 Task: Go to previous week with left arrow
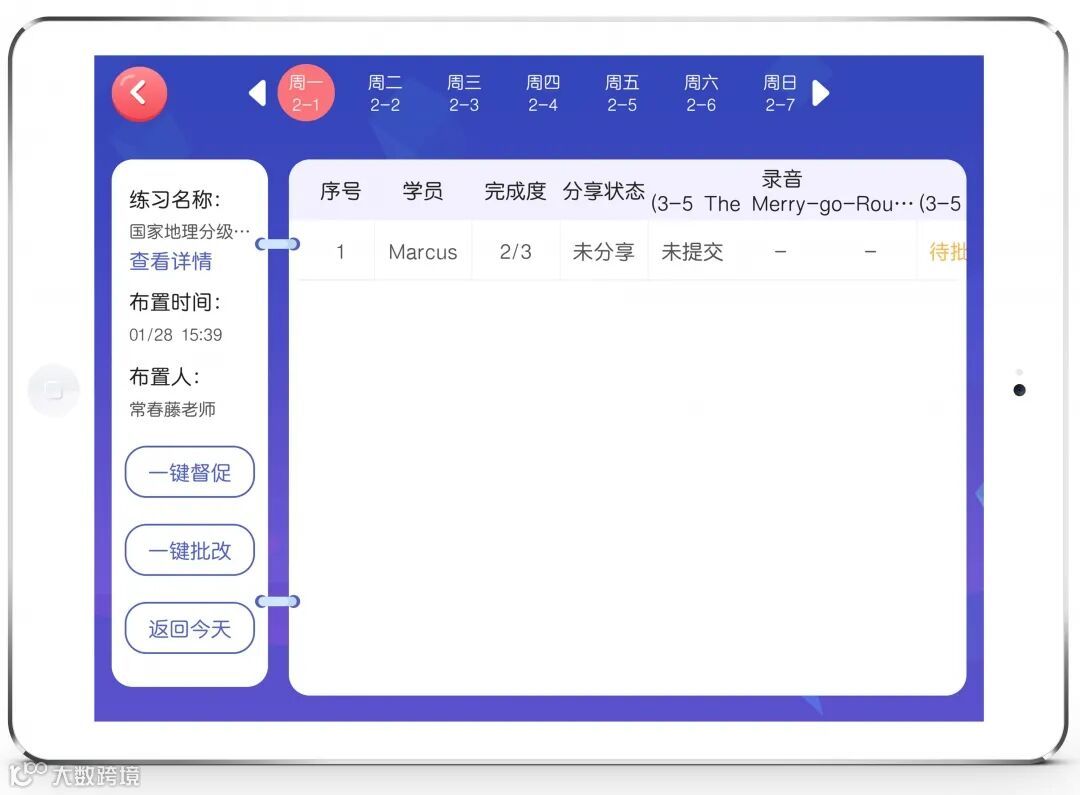pyautogui.click(x=258, y=93)
